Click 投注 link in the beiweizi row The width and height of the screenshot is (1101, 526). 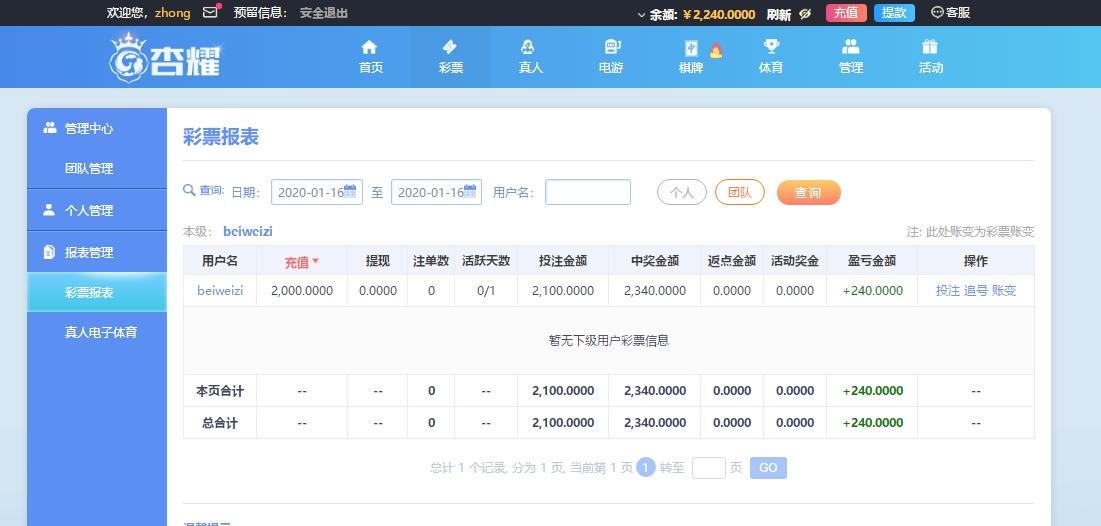coord(948,290)
